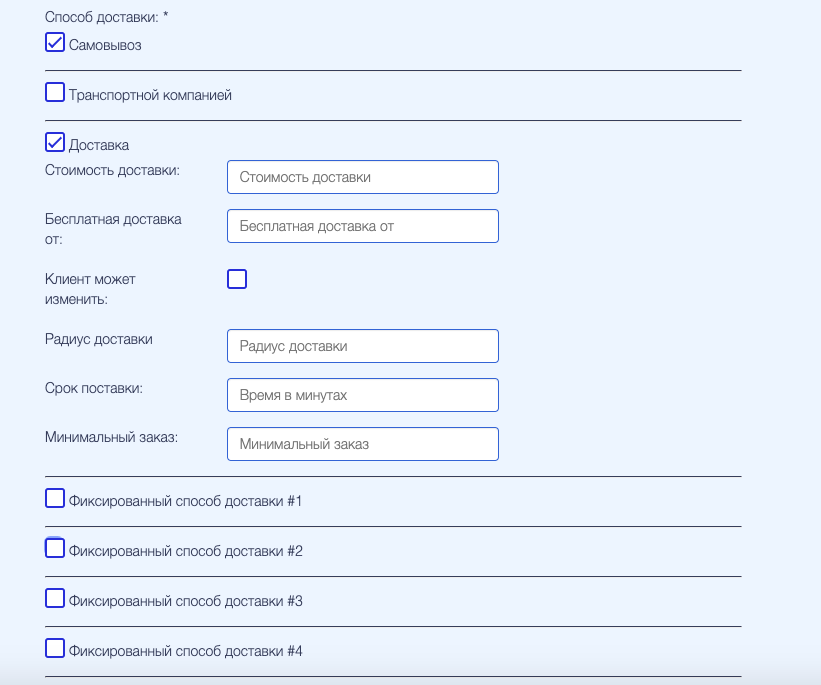Click the Фиксированный способ доставки #2 label
The height and width of the screenshot is (685, 821).
tap(185, 551)
